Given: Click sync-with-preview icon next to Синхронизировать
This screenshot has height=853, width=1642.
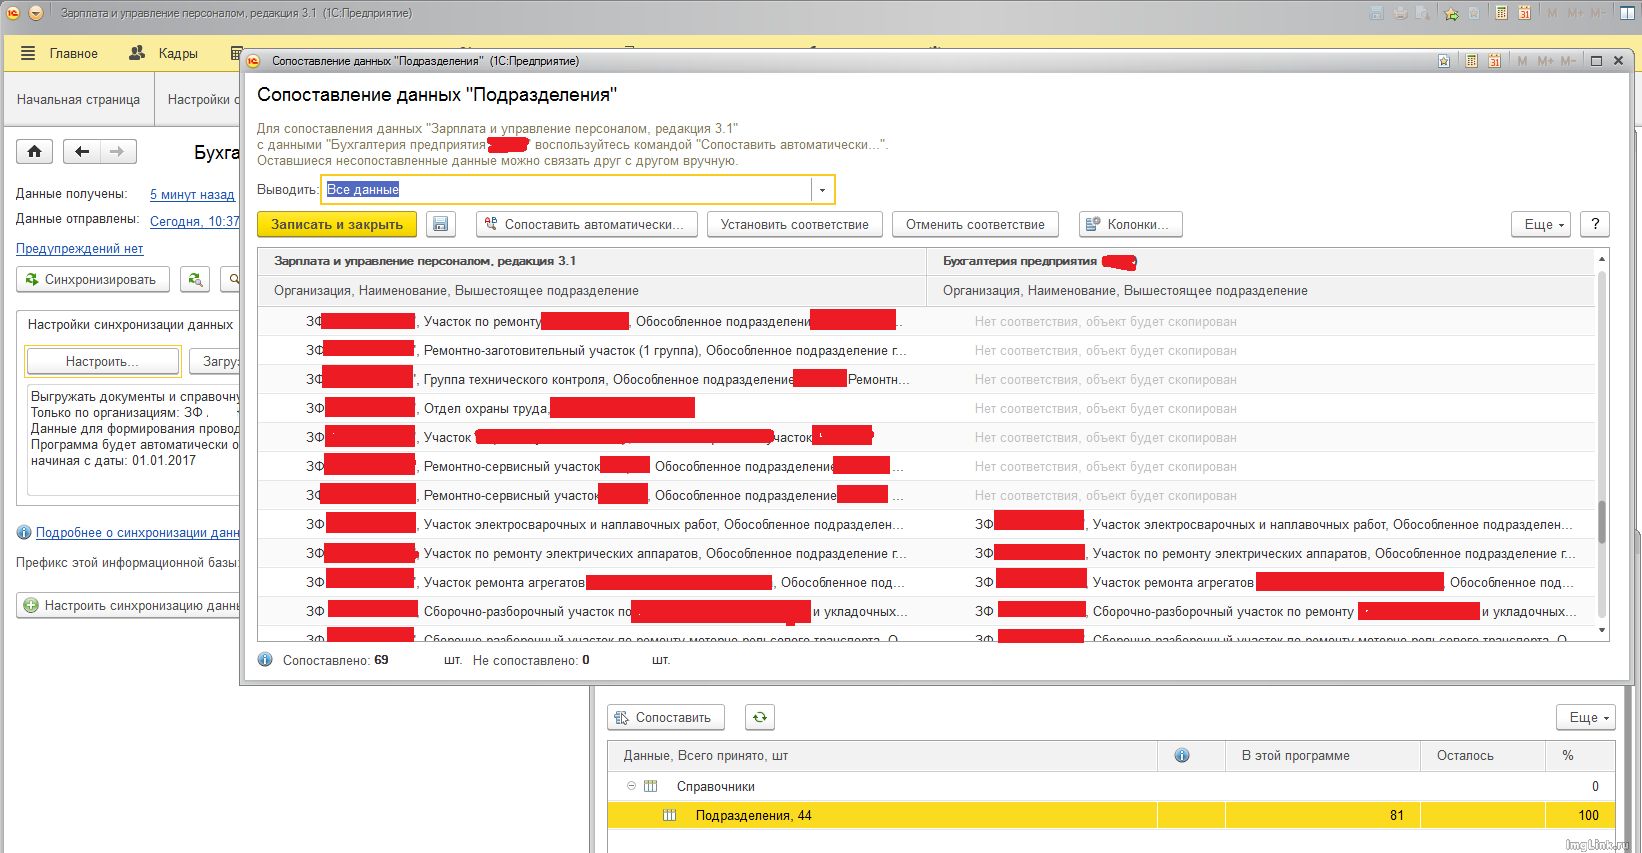Looking at the screenshot, I should pyautogui.click(x=195, y=280).
